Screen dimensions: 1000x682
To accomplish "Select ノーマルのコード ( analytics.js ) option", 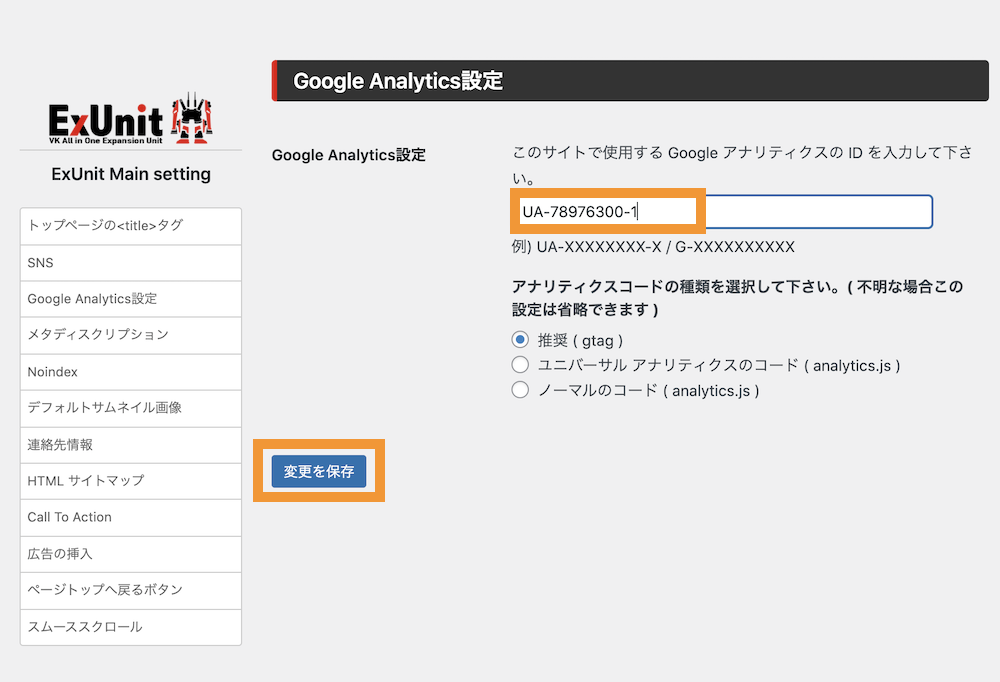I will point(520,390).
